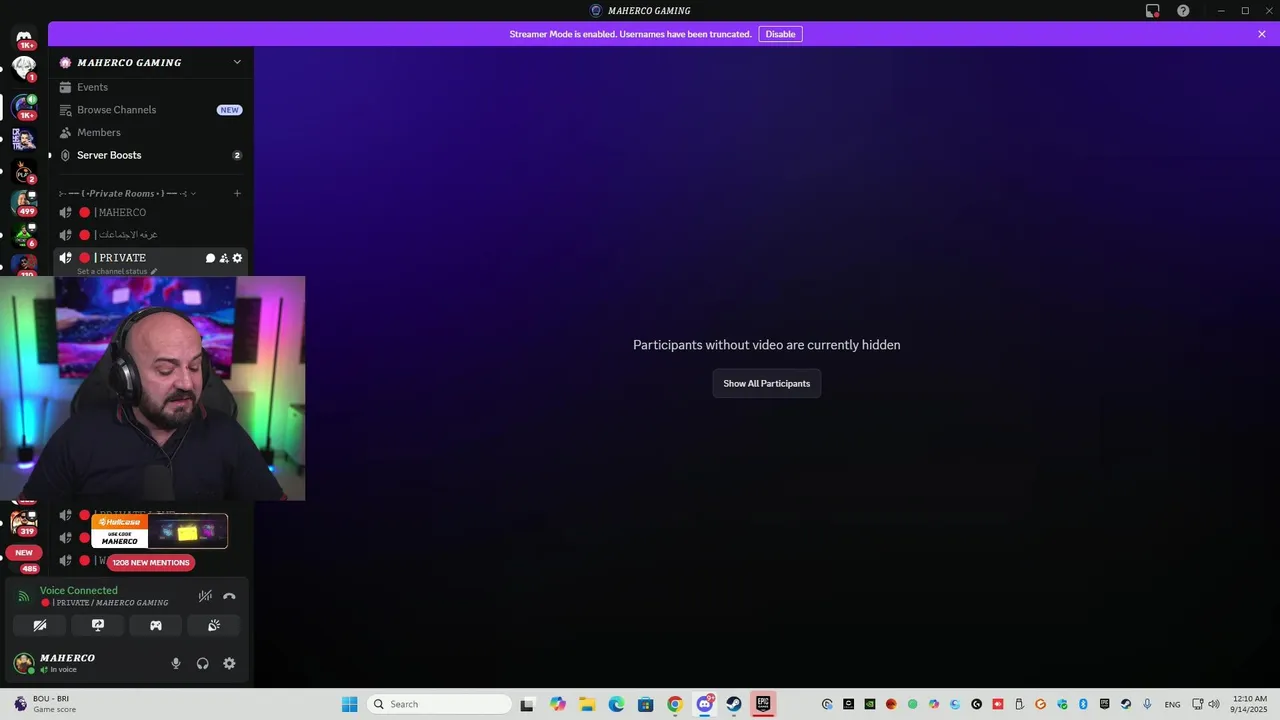The image size is (1280, 720).
Task: Edit PRIVATE channel settings gear
Action: 237,258
